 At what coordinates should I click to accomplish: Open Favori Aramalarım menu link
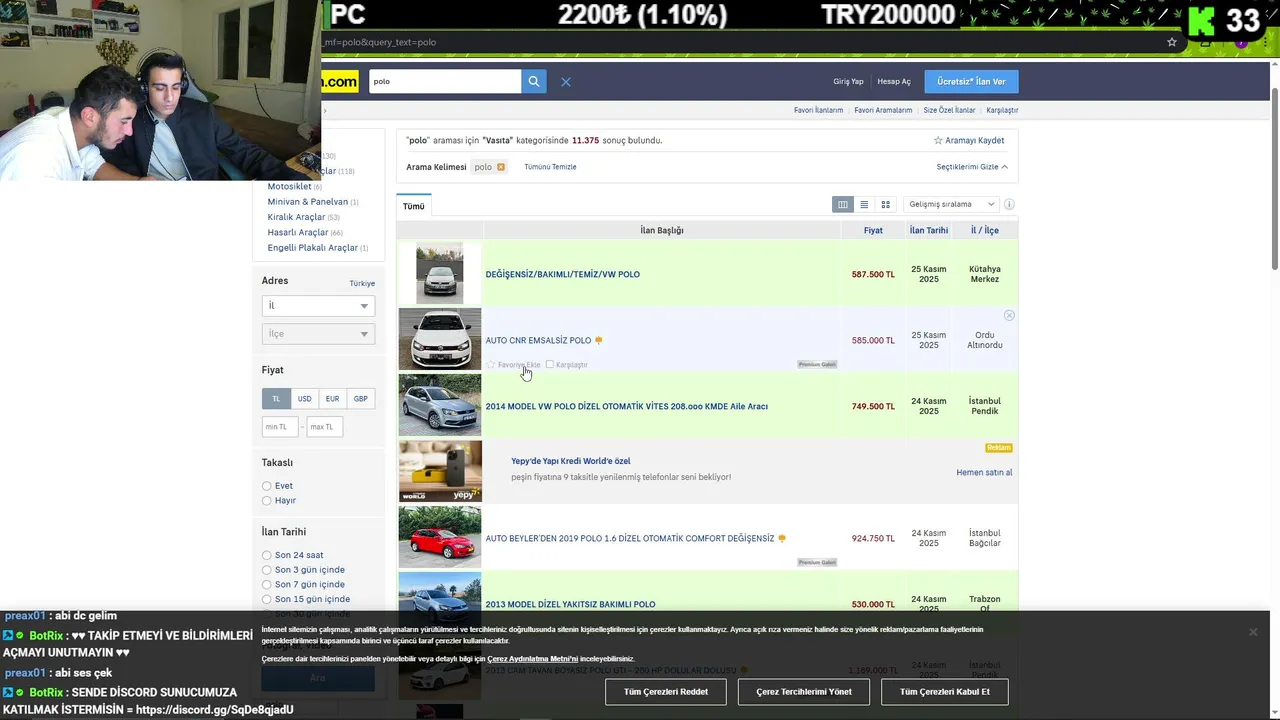tap(883, 110)
